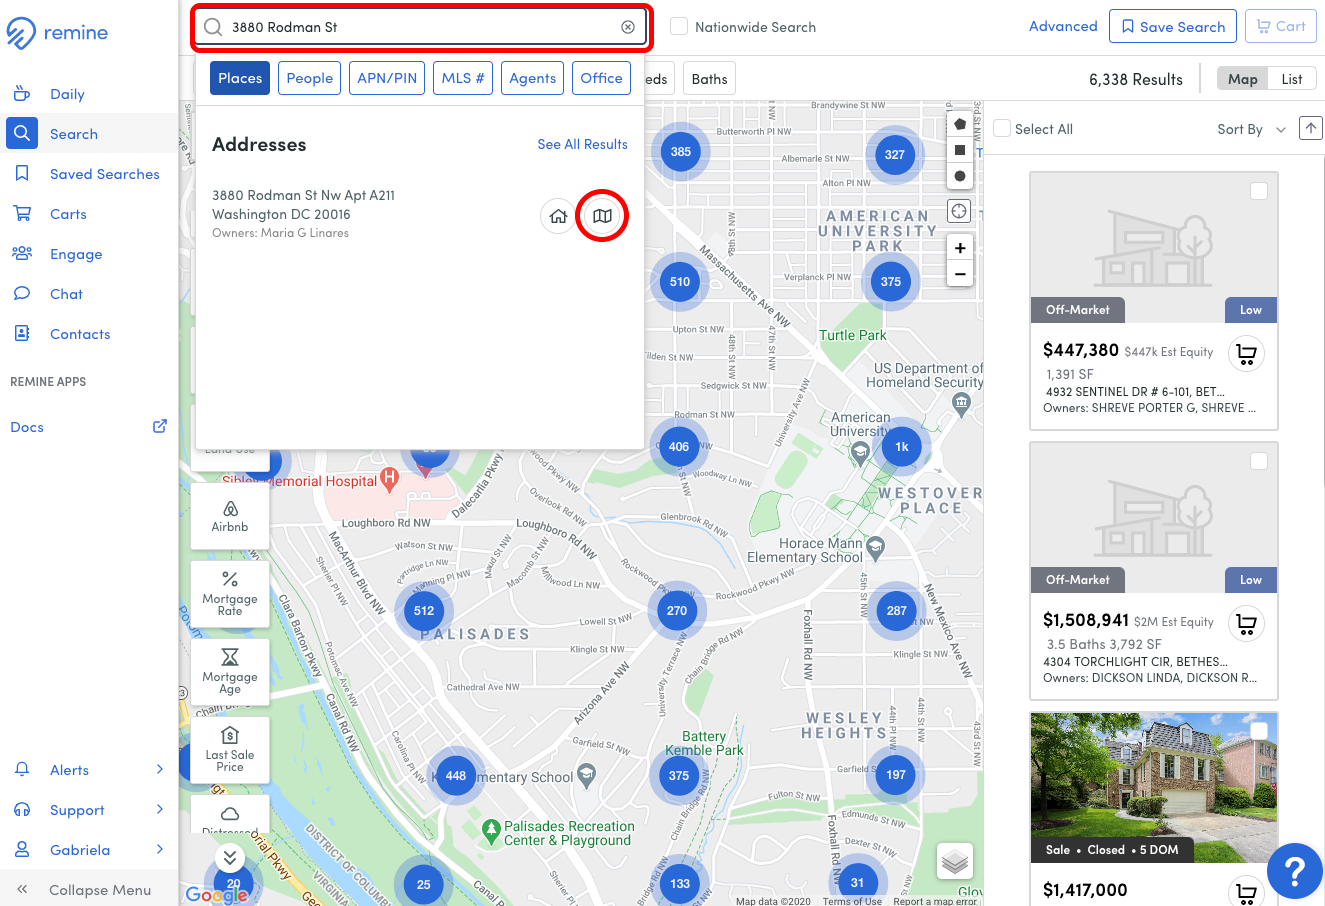This screenshot has width=1325, height=906.
Task: Open the Baths filter
Action: point(710,79)
